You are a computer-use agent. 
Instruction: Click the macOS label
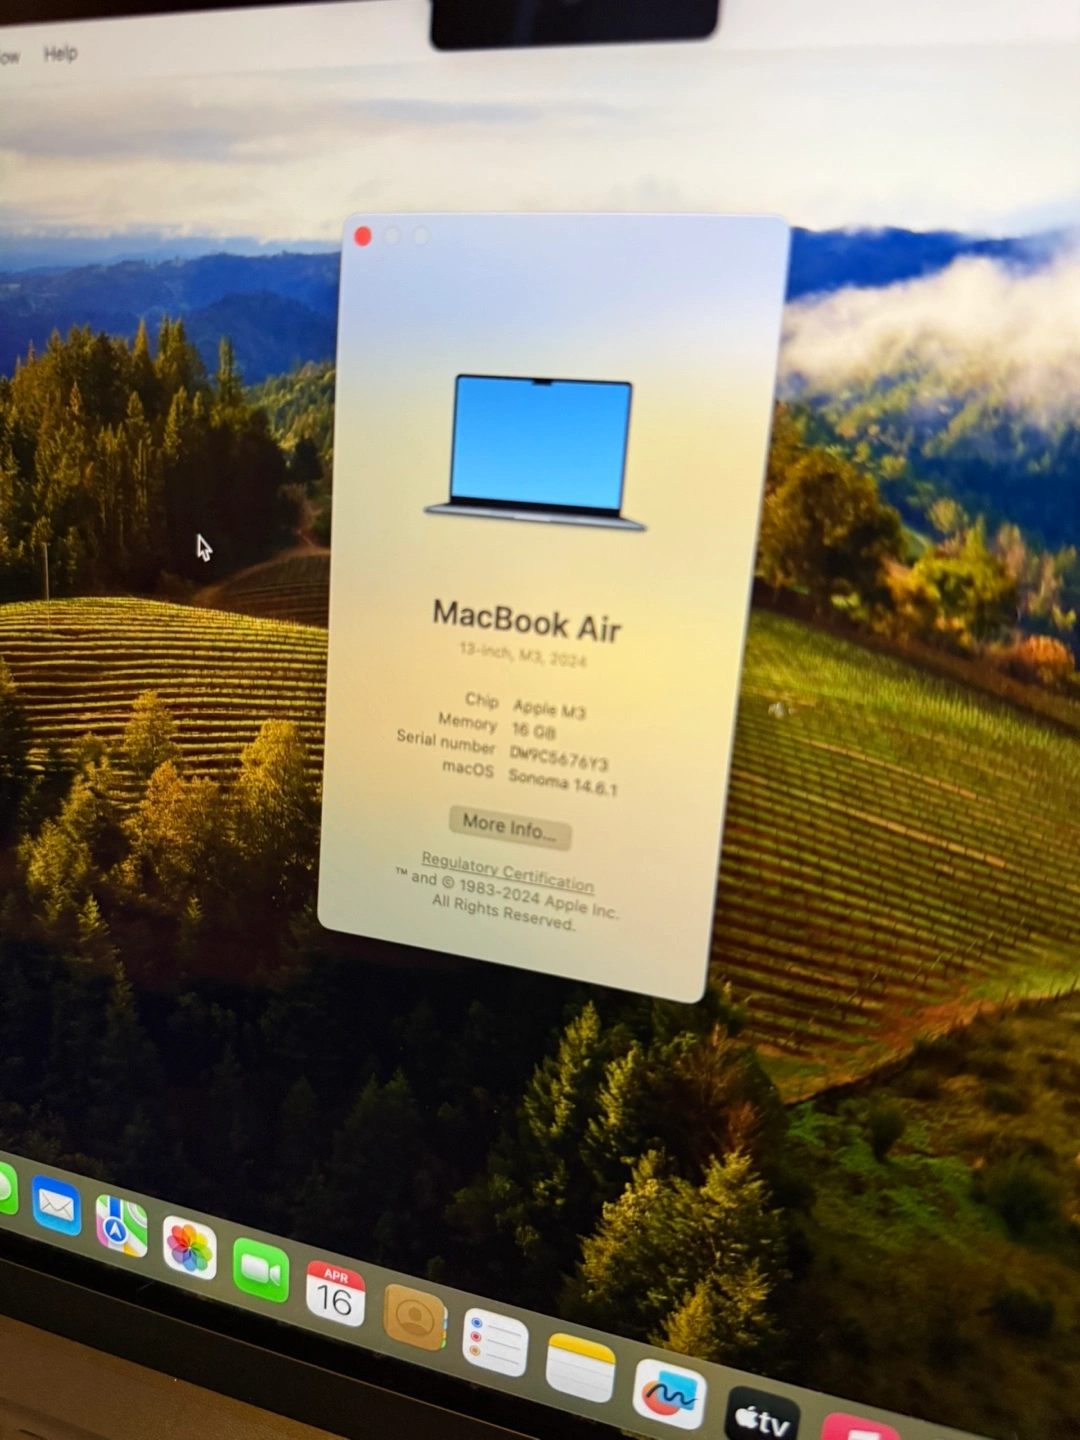click(x=468, y=768)
